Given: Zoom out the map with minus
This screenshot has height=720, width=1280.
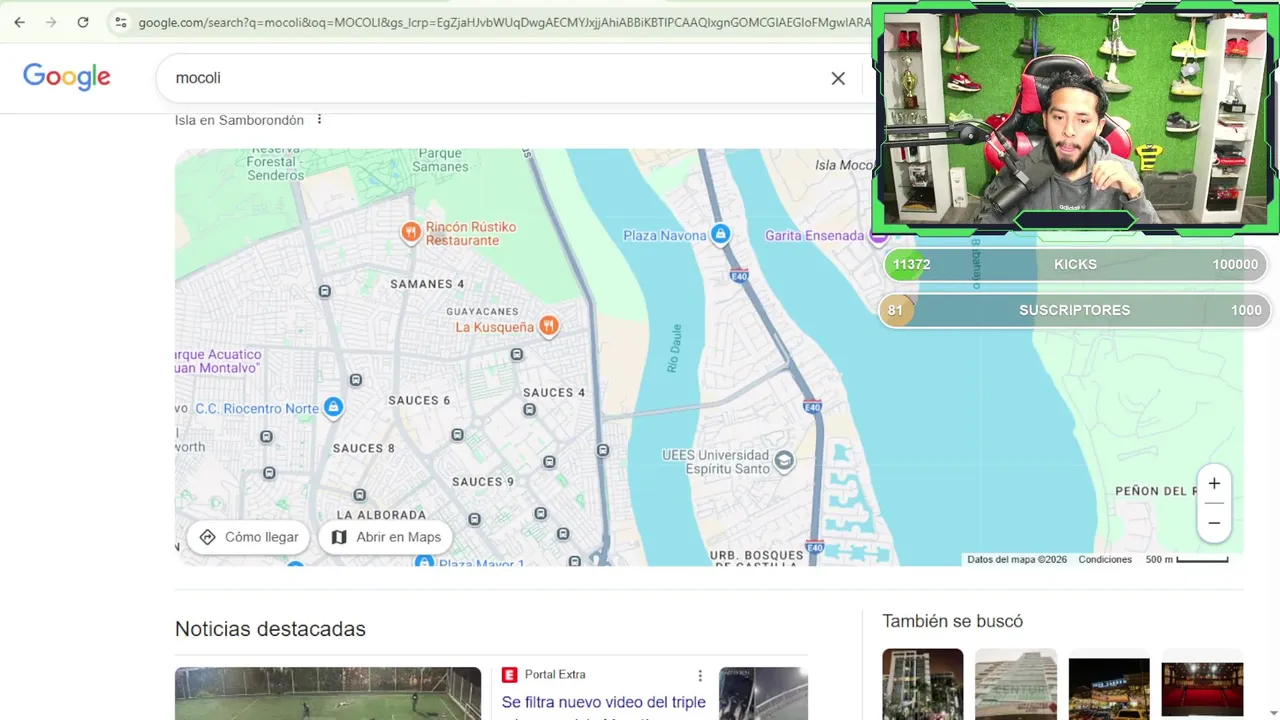Looking at the screenshot, I should (x=1214, y=523).
